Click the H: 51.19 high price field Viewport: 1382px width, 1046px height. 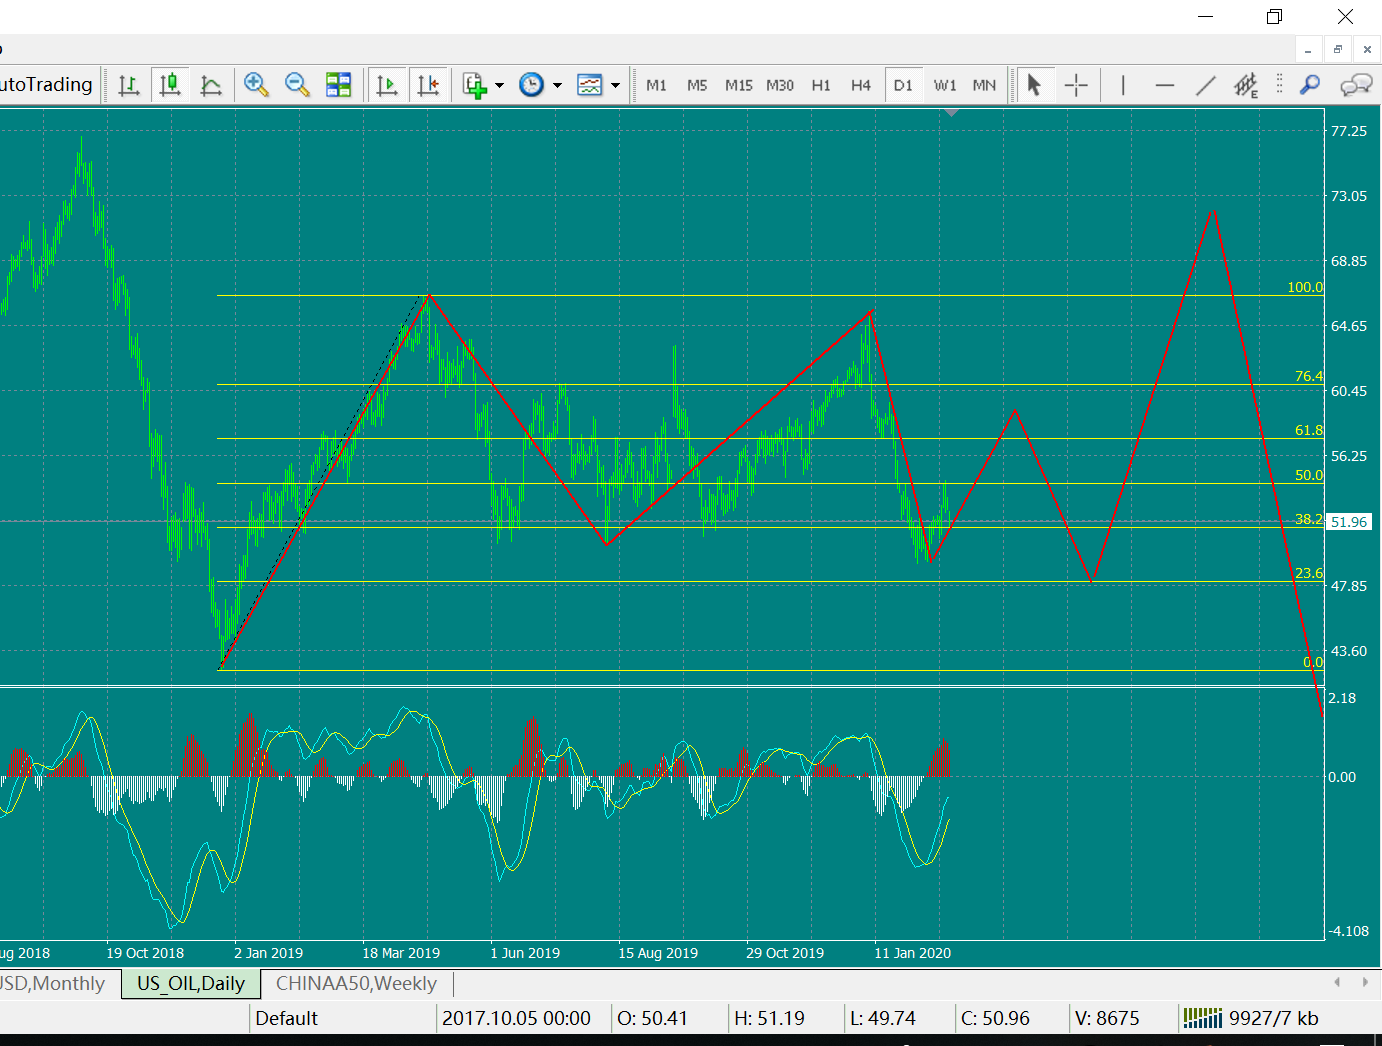tap(769, 1018)
